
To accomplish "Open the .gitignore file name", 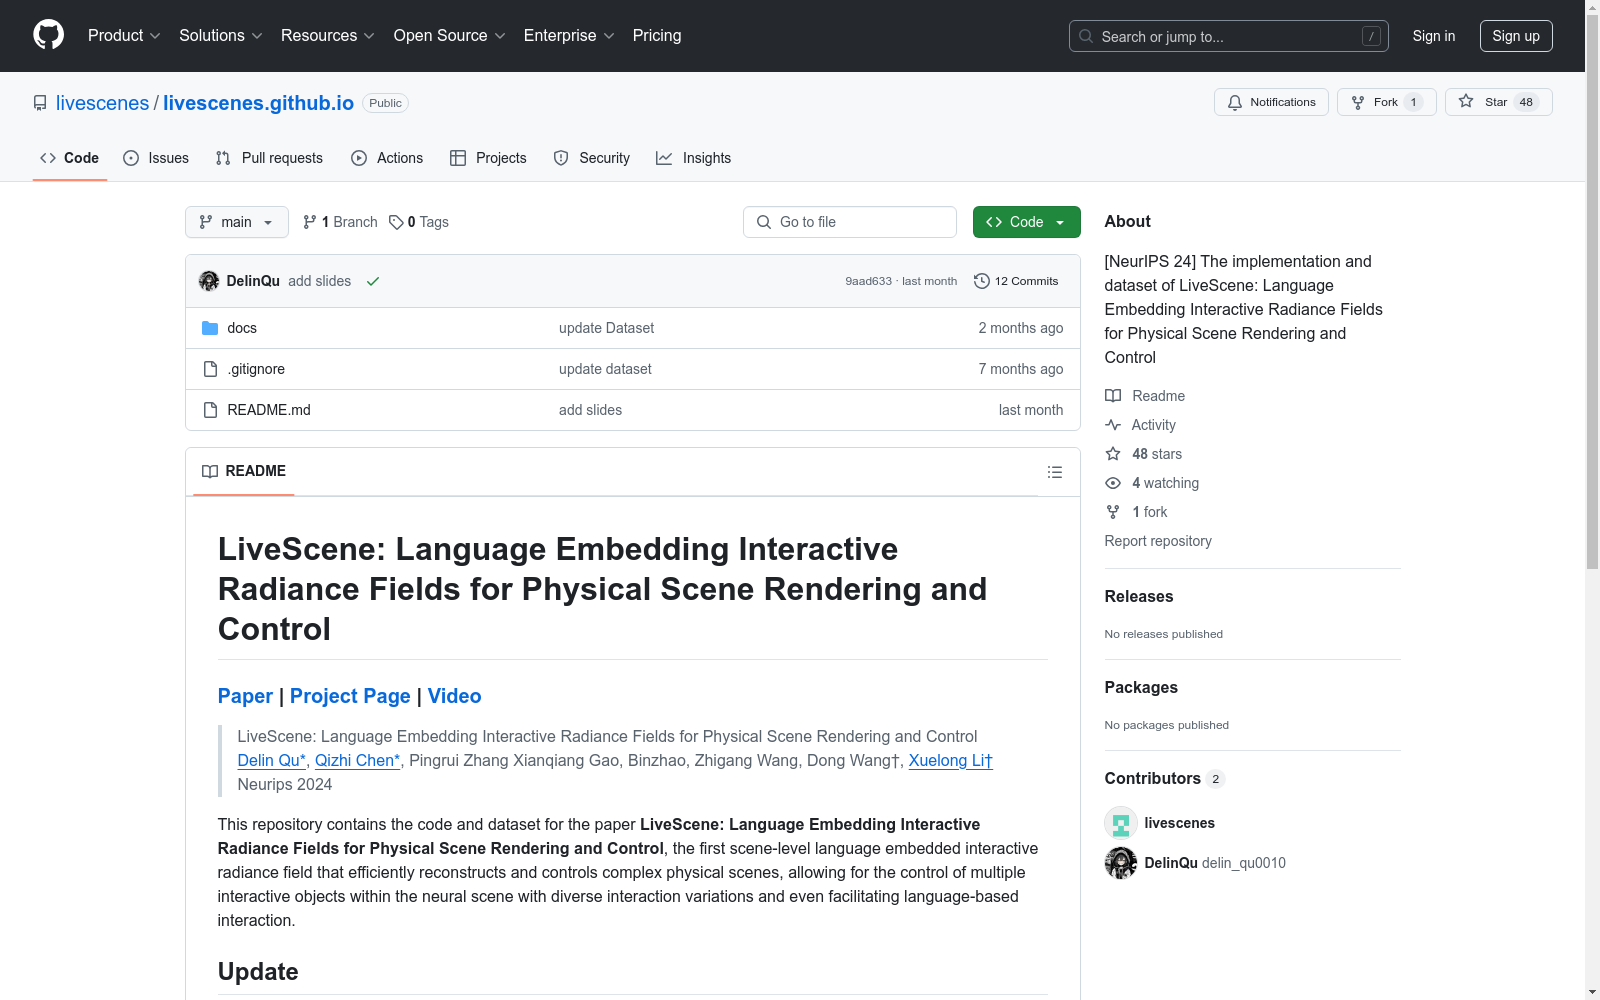I will (256, 369).
